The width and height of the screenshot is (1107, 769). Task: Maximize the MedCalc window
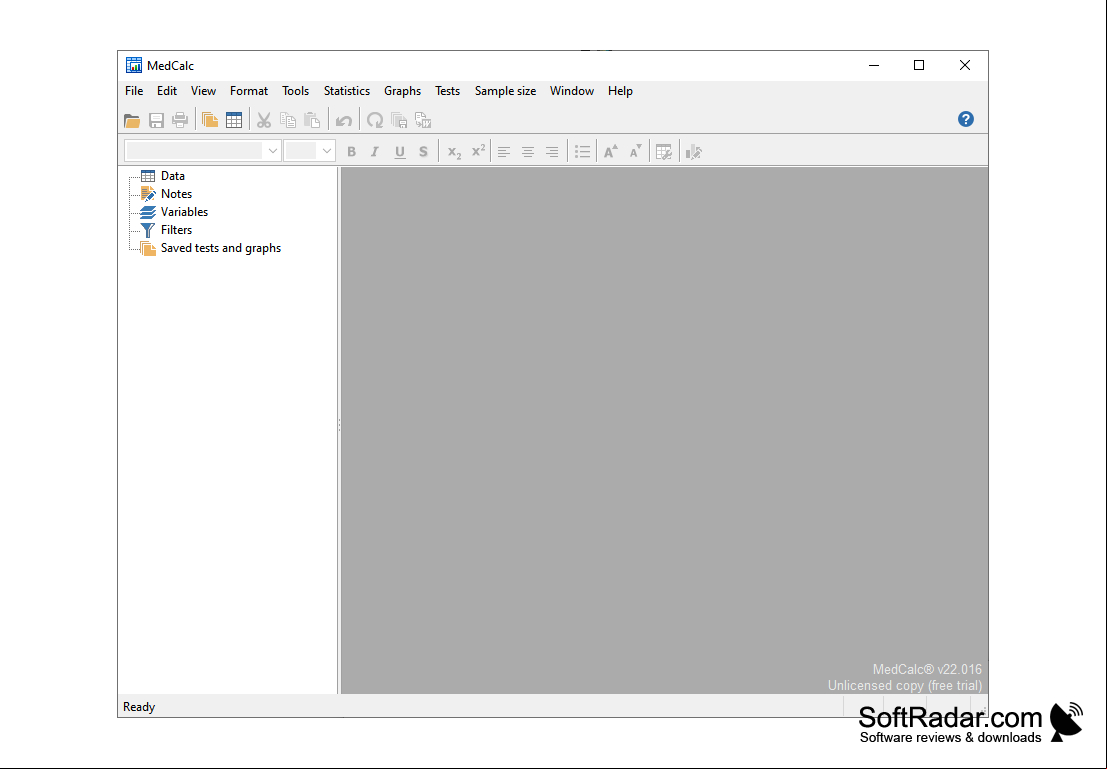pos(919,66)
